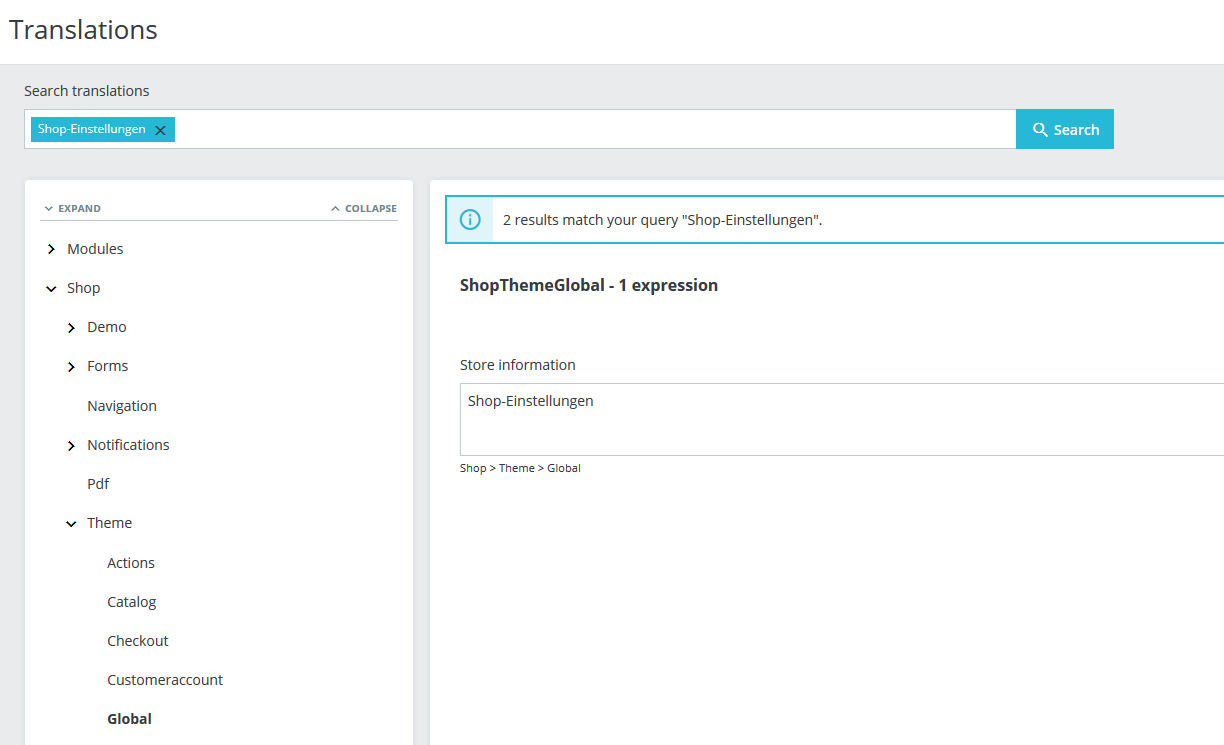Expand the Modules tree chevron
This screenshot has width=1224, height=745.
tap(51, 249)
